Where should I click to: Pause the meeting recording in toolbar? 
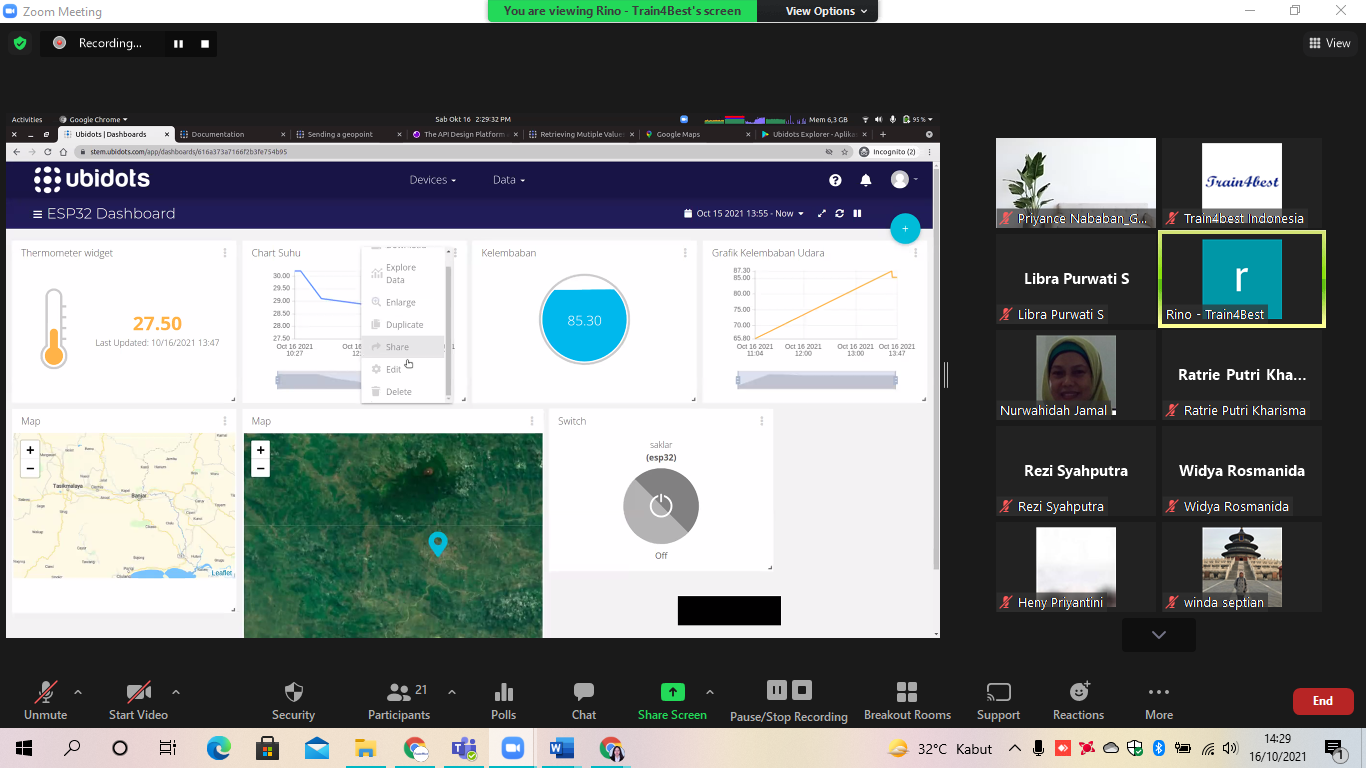point(776,690)
